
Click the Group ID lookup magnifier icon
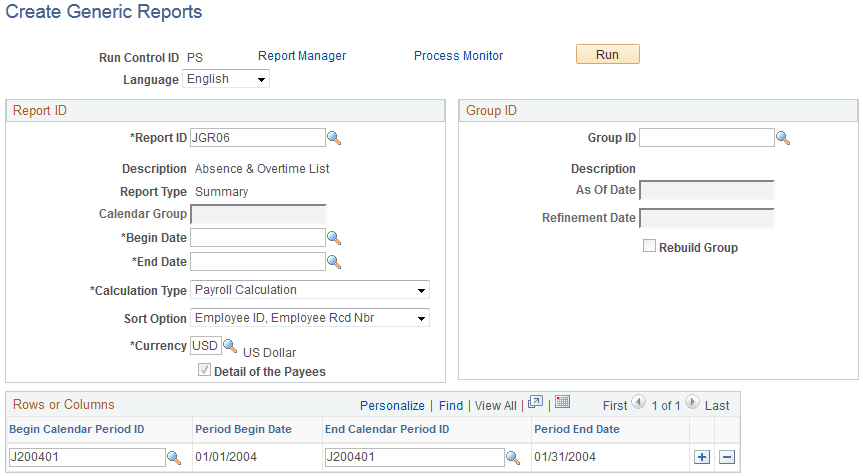[x=784, y=138]
